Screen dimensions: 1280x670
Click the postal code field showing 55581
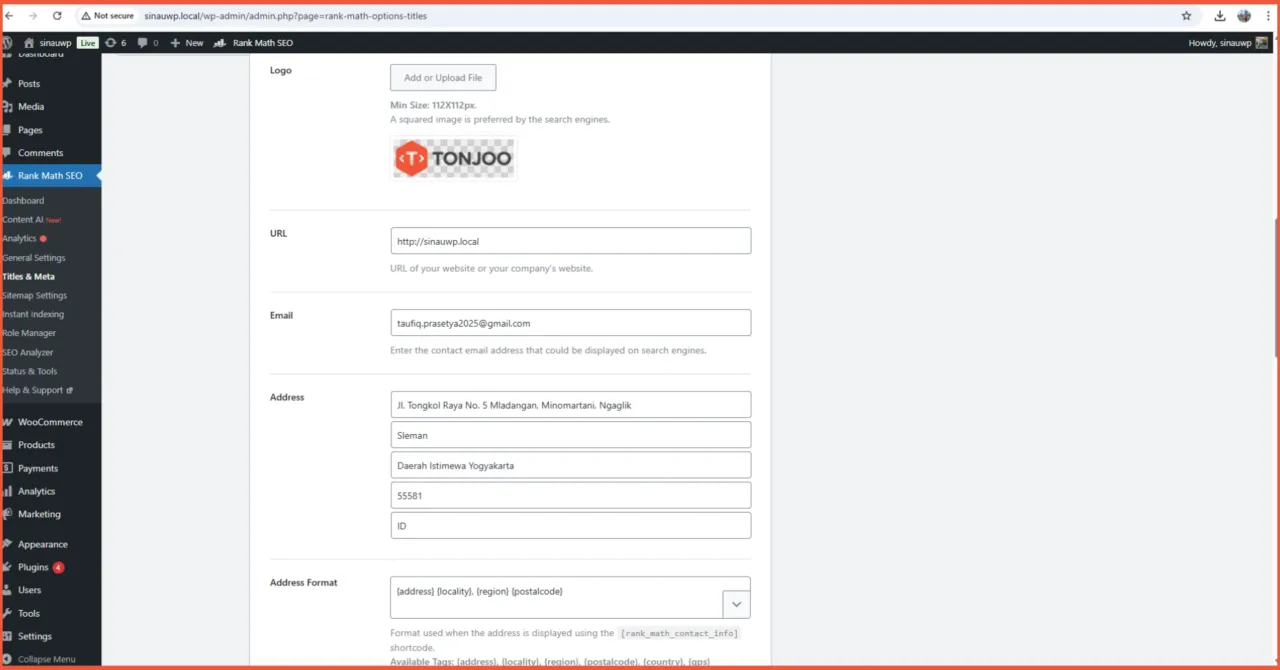pyautogui.click(x=570, y=495)
